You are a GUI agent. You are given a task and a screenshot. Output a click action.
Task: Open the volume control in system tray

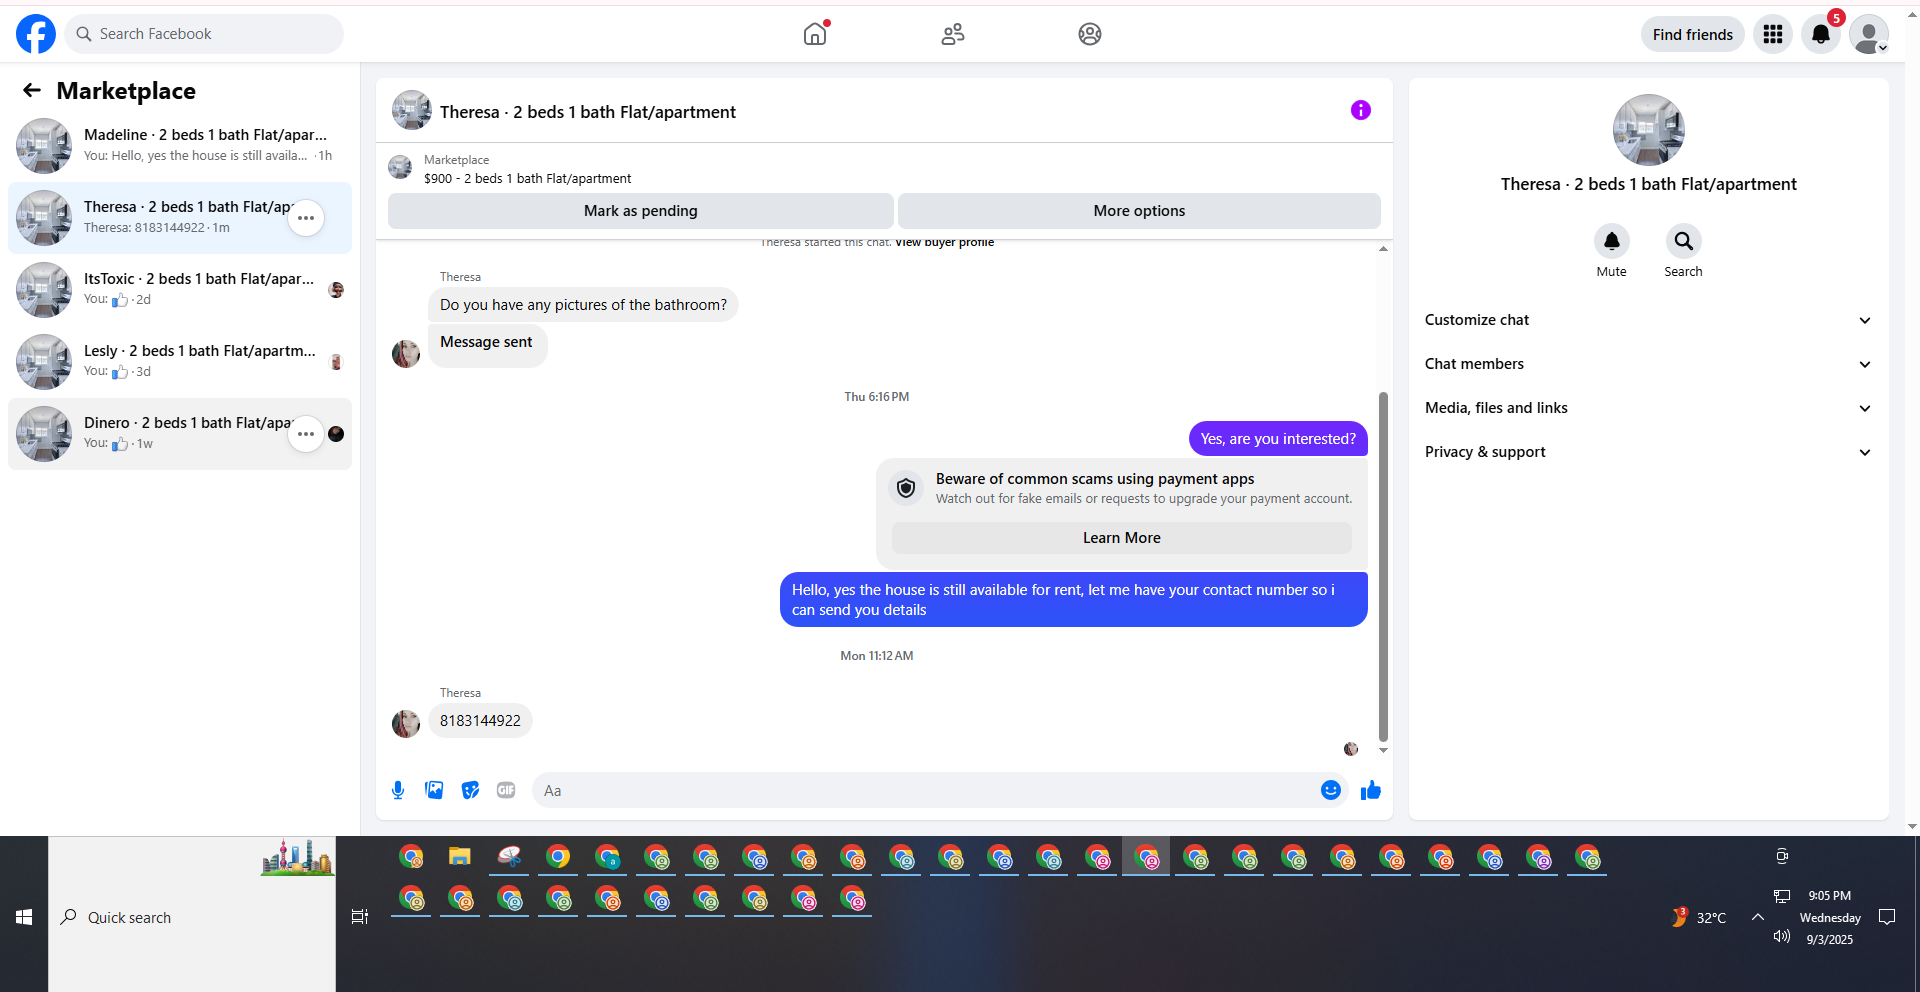(1782, 937)
